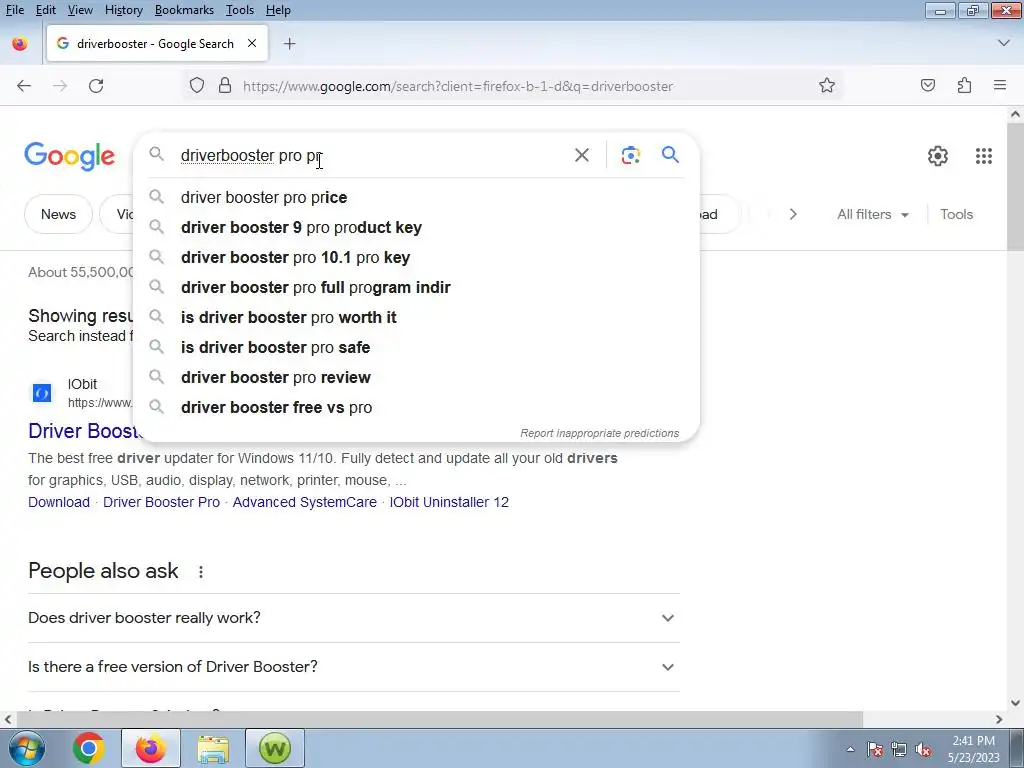The height and width of the screenshot is (768, 1024).
Task: Click the vertical page scrollbar thumb
Action: (1015, 187)
